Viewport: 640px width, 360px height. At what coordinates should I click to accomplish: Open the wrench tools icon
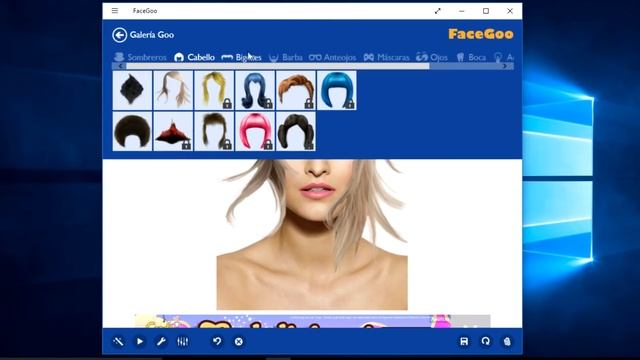click(161, 341)
